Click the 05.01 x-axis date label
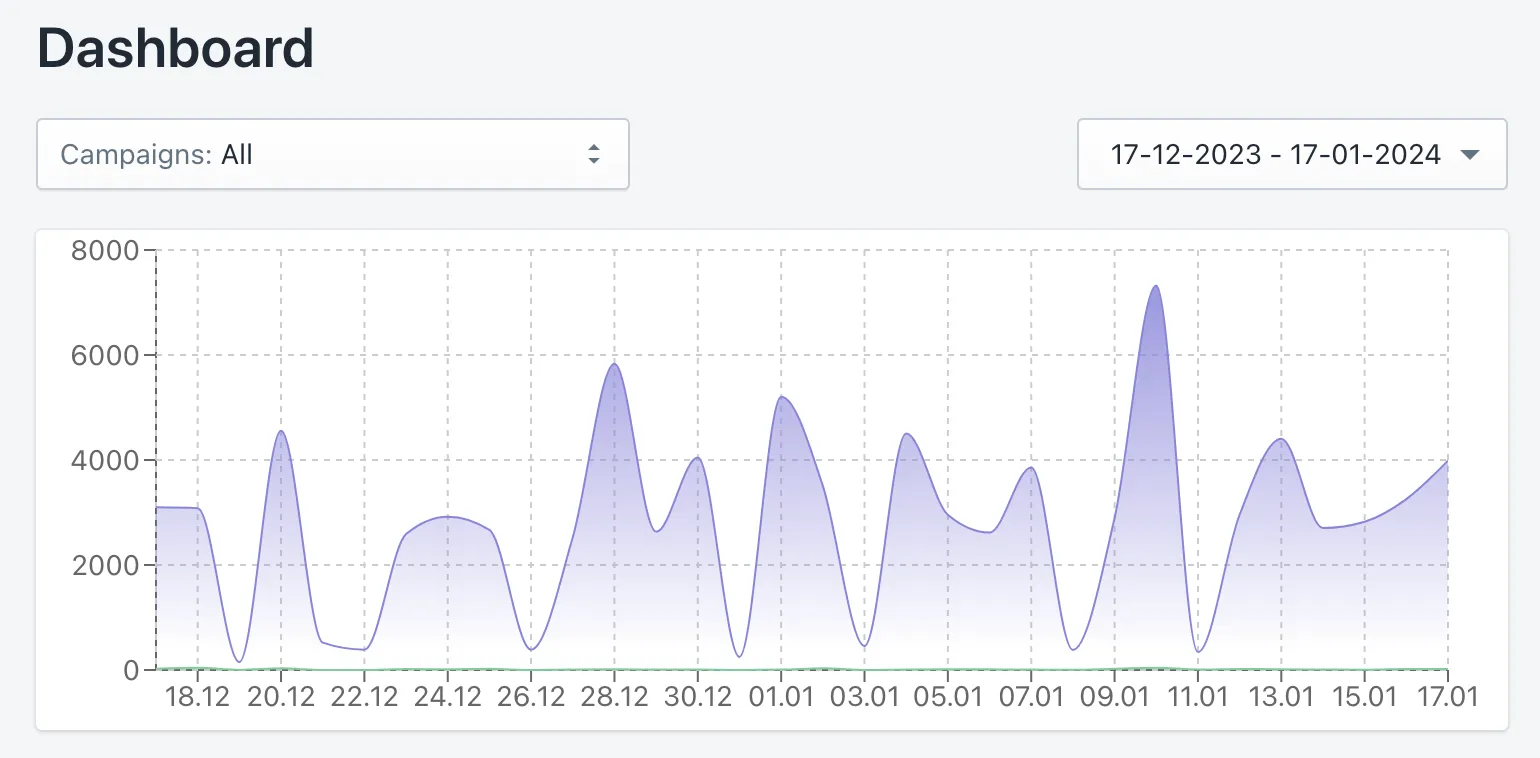Screen dimensions: 1540x758 coord(948,695)
